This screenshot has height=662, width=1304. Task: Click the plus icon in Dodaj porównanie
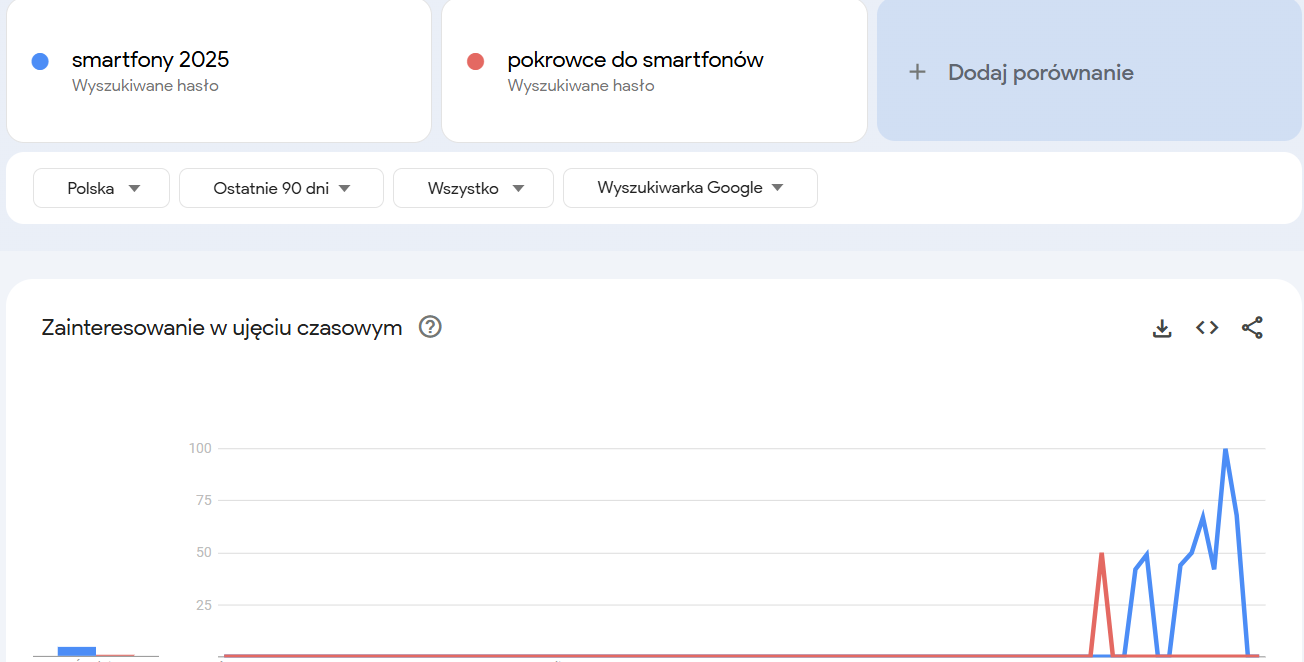tap(917, 72)
